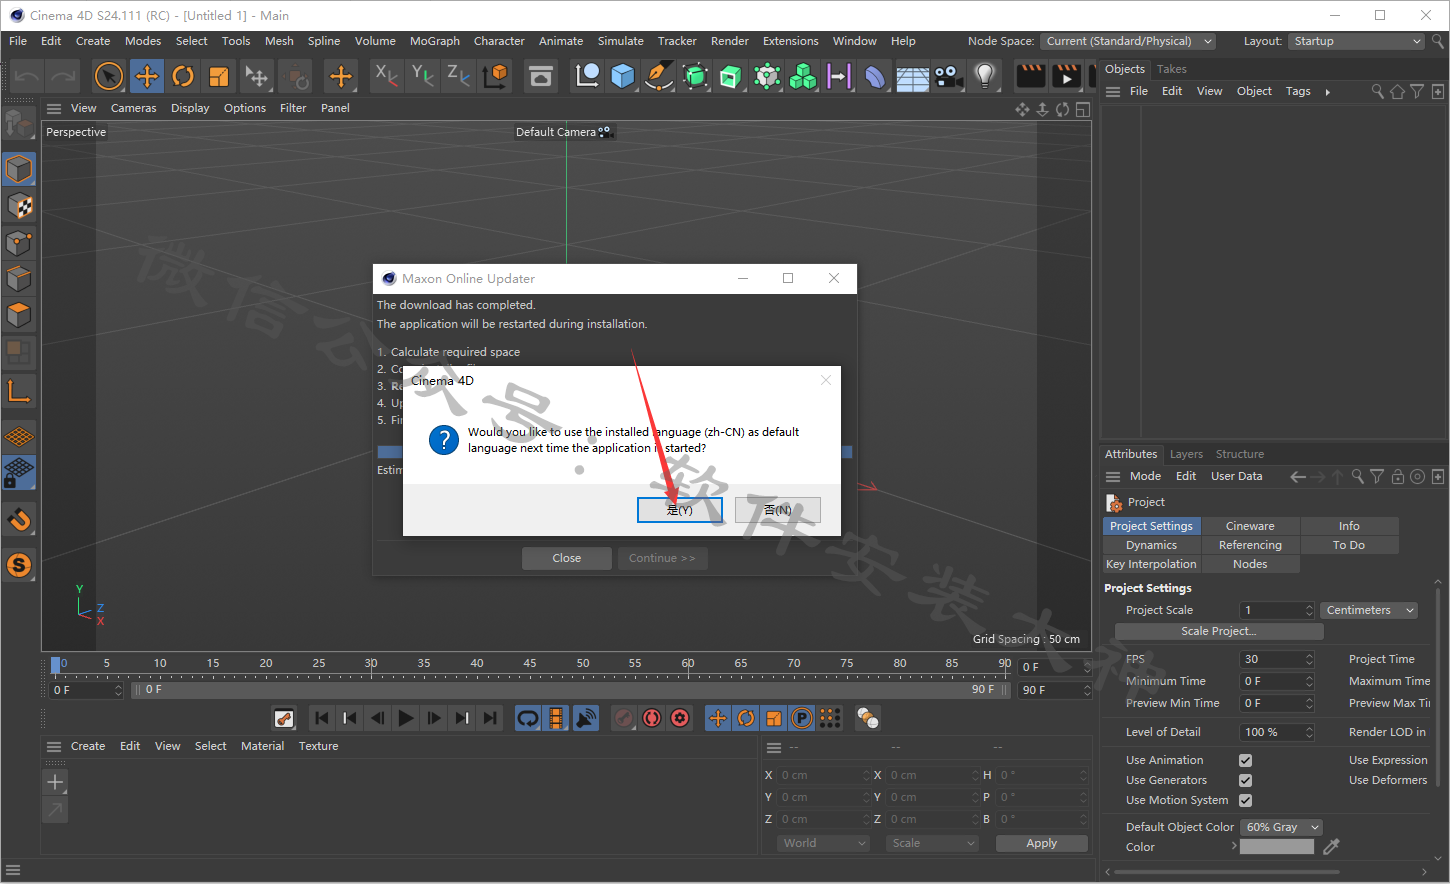Image resolution: width=1450 pixels, height=884 pixels.
Task: Switch to the Takes tab
Action: (x=1172, y=69)
